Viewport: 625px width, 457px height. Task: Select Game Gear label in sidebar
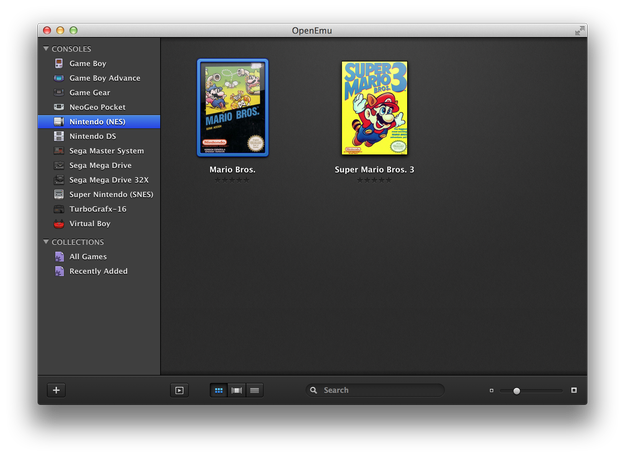(x=90, y=92)
